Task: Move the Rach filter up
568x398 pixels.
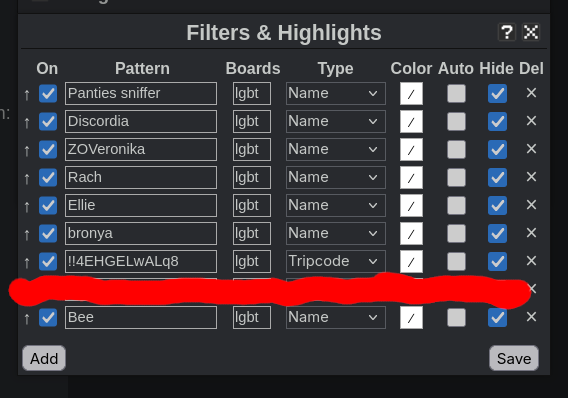Action: [27, 179]
